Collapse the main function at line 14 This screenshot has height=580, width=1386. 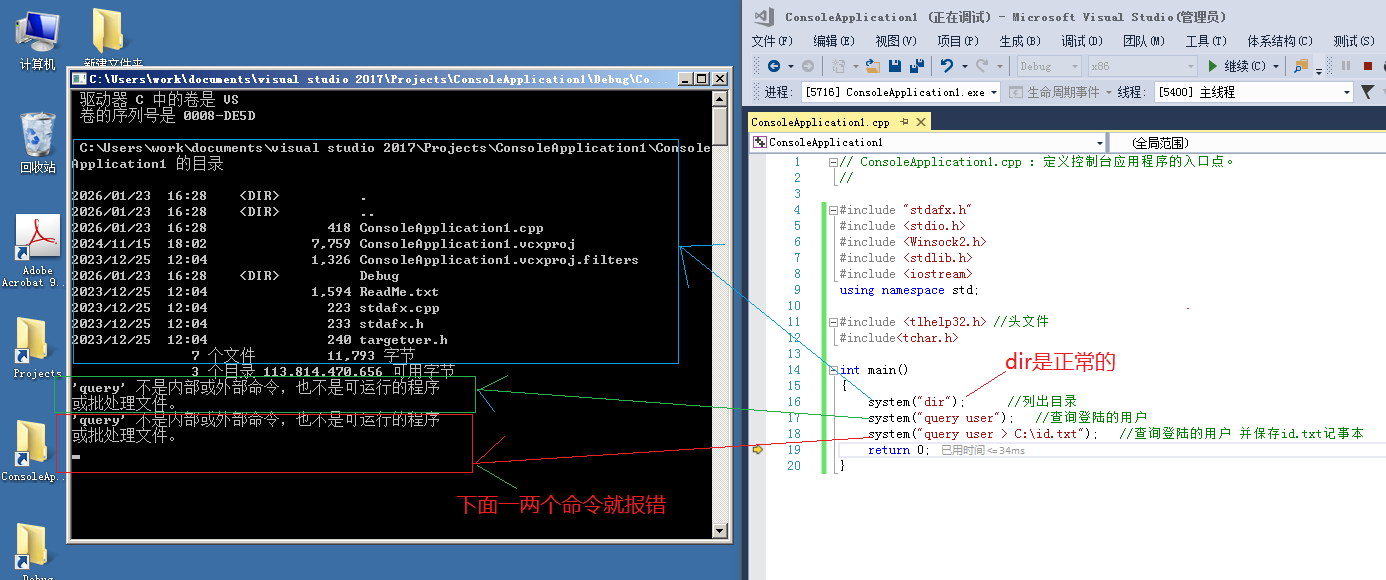tap(833, 370)
